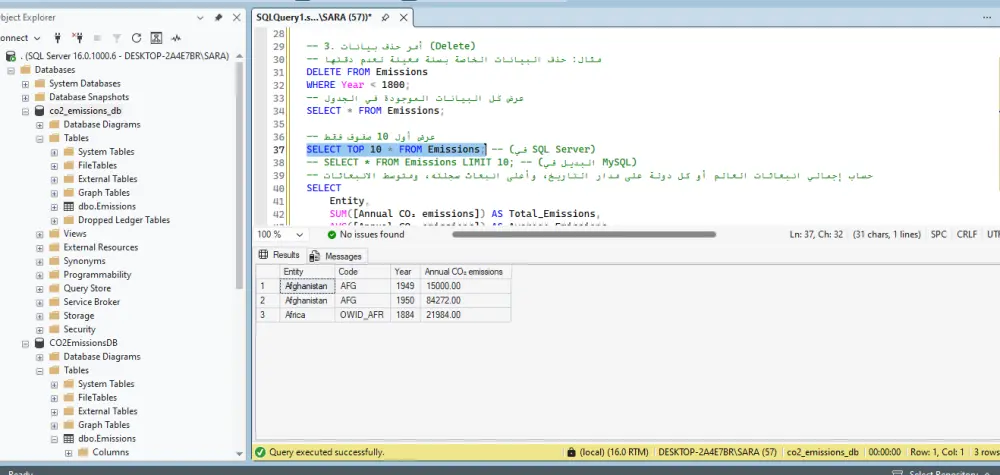Viewport: 1000px width, 475px height.
Task: Select the OWID_AFR code cell
Action: (x=362, y=315)
